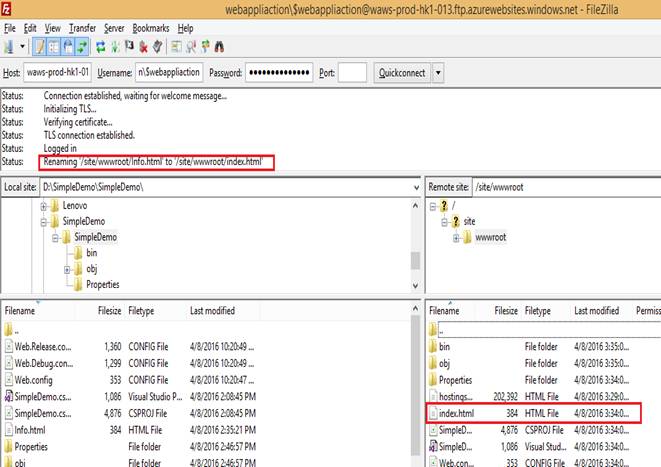Open the Local site path dropdown
661x467 pixels.
coord(416,187)
